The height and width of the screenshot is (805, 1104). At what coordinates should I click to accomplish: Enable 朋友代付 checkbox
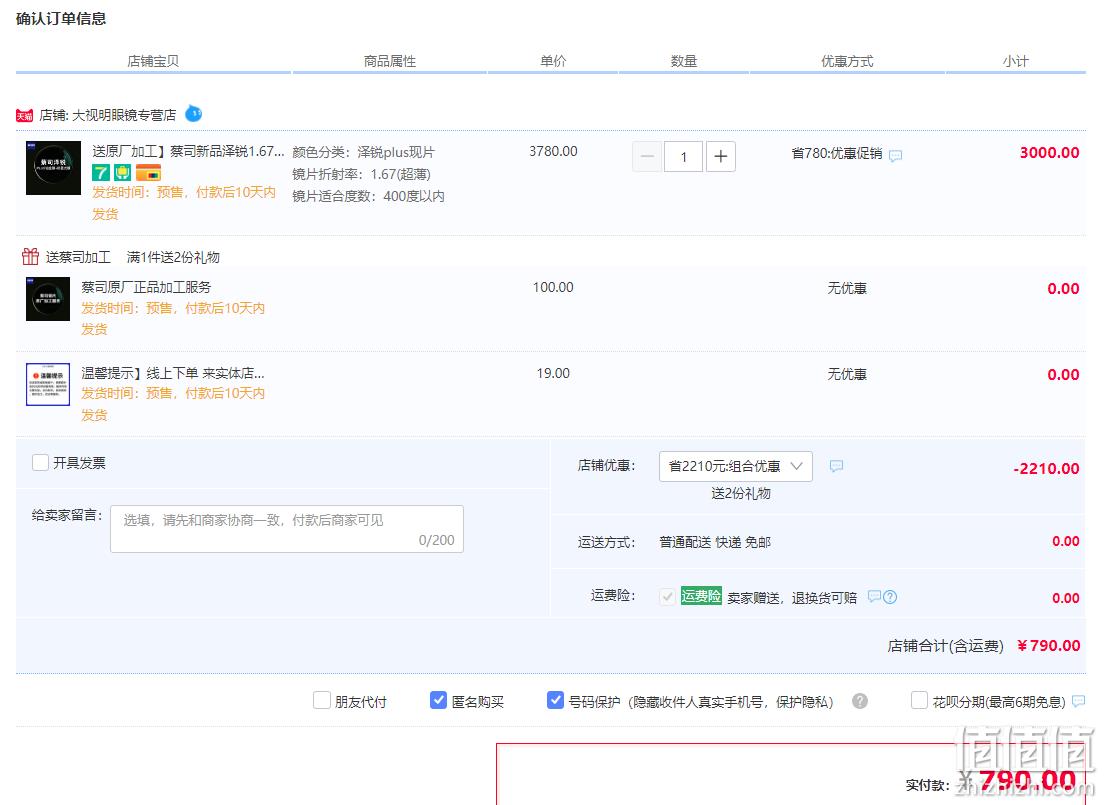(x=322, y=700)
